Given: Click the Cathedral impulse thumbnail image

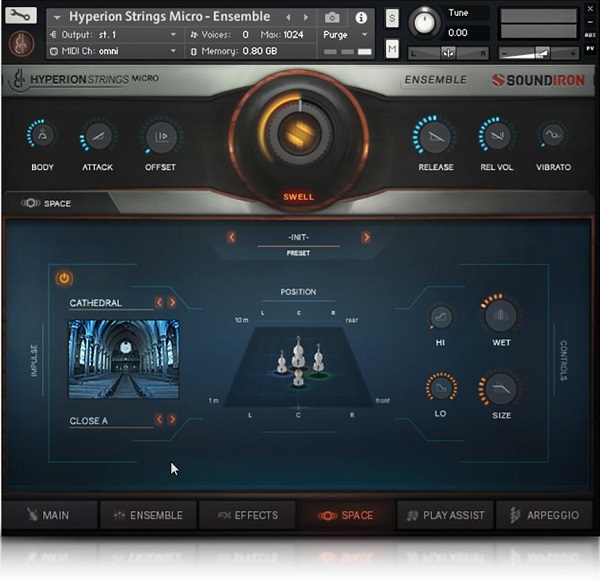Looking at the screenshot, I should (124, 359).
